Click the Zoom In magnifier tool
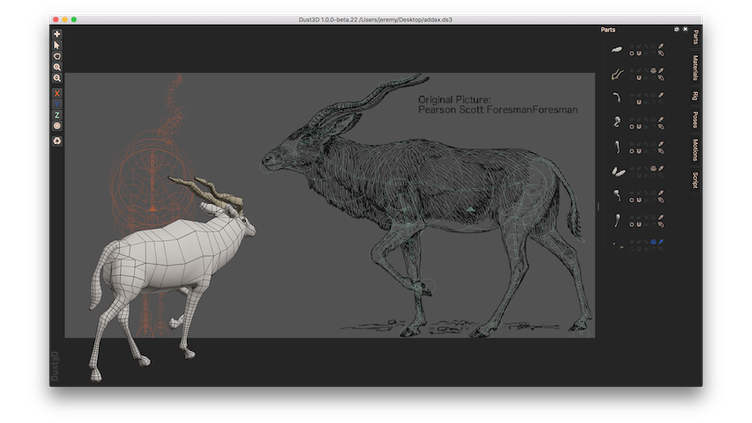 57,67
